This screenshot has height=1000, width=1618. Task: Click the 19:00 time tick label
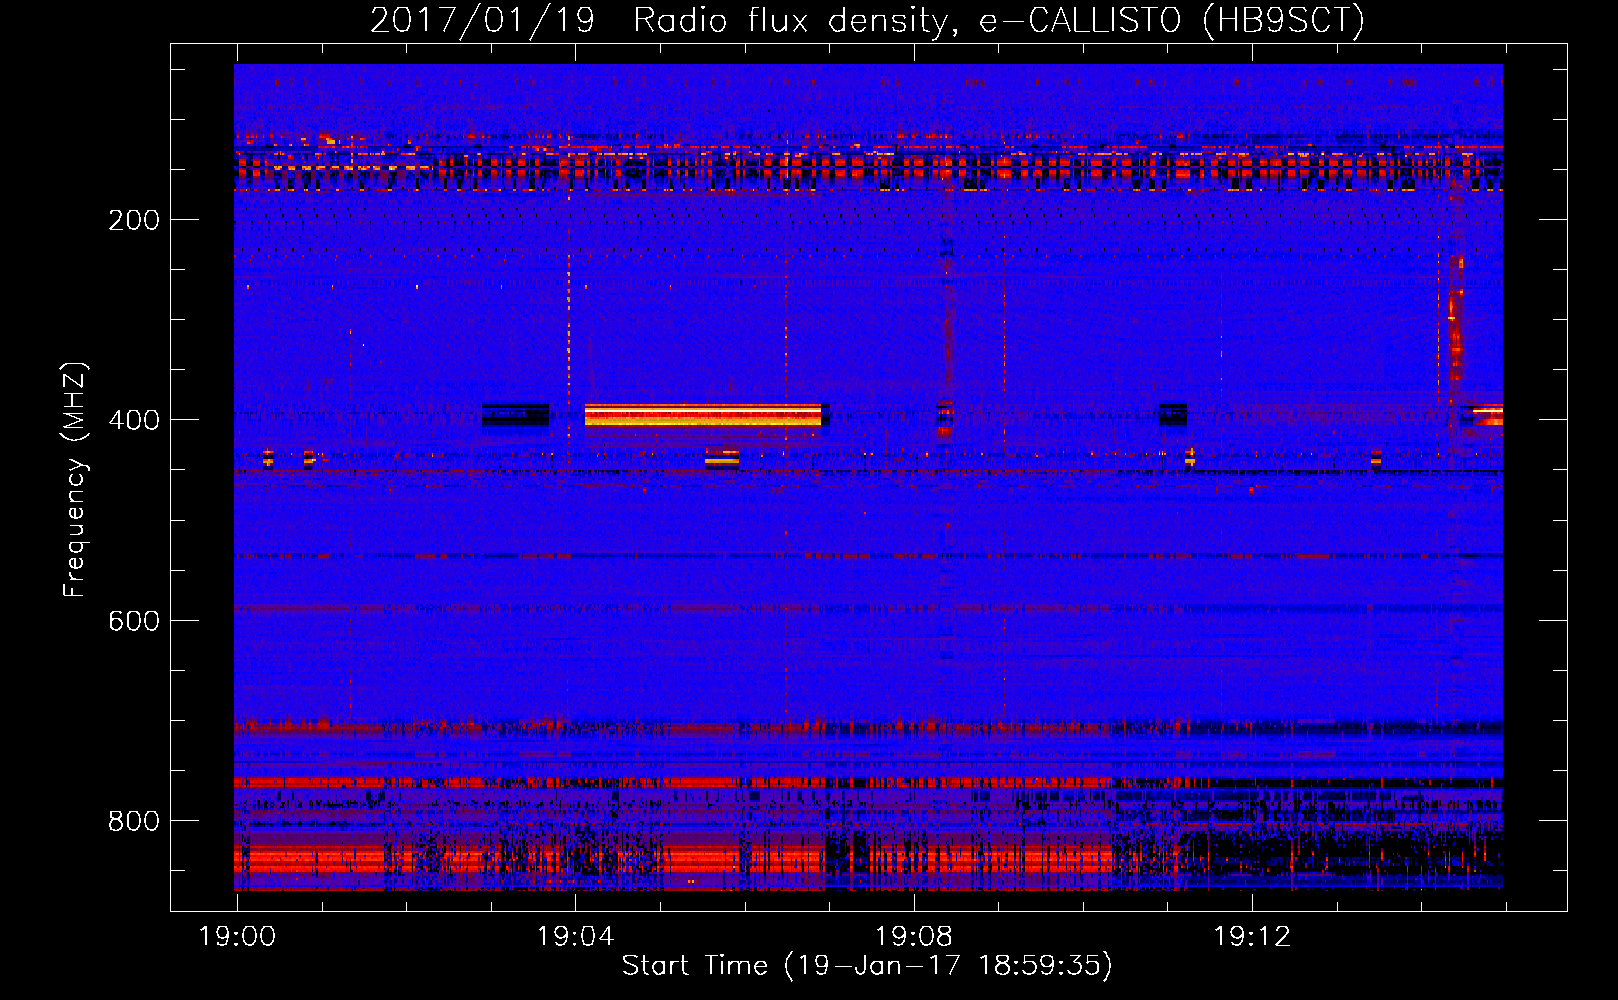coord(237,937)
